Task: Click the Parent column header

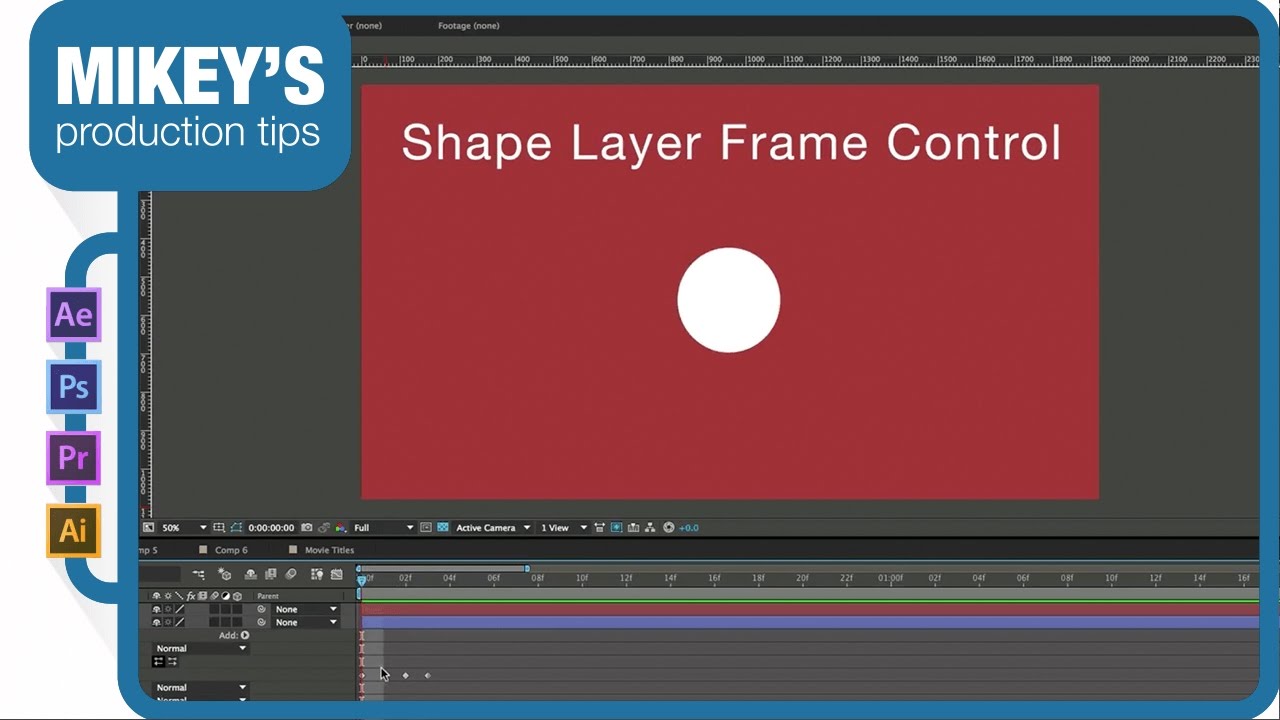Action: 268,596
